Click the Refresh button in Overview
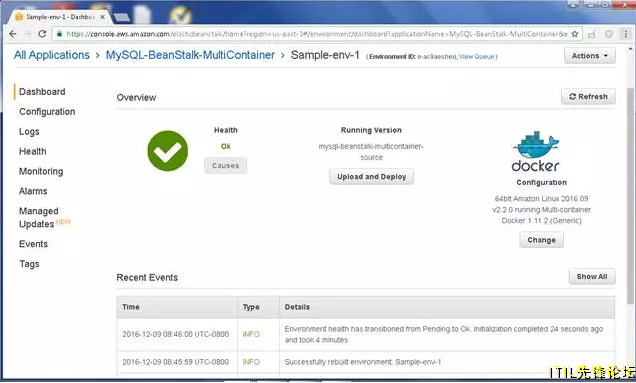The height and width of the screenshot is (383, 636). pos(588,97)
